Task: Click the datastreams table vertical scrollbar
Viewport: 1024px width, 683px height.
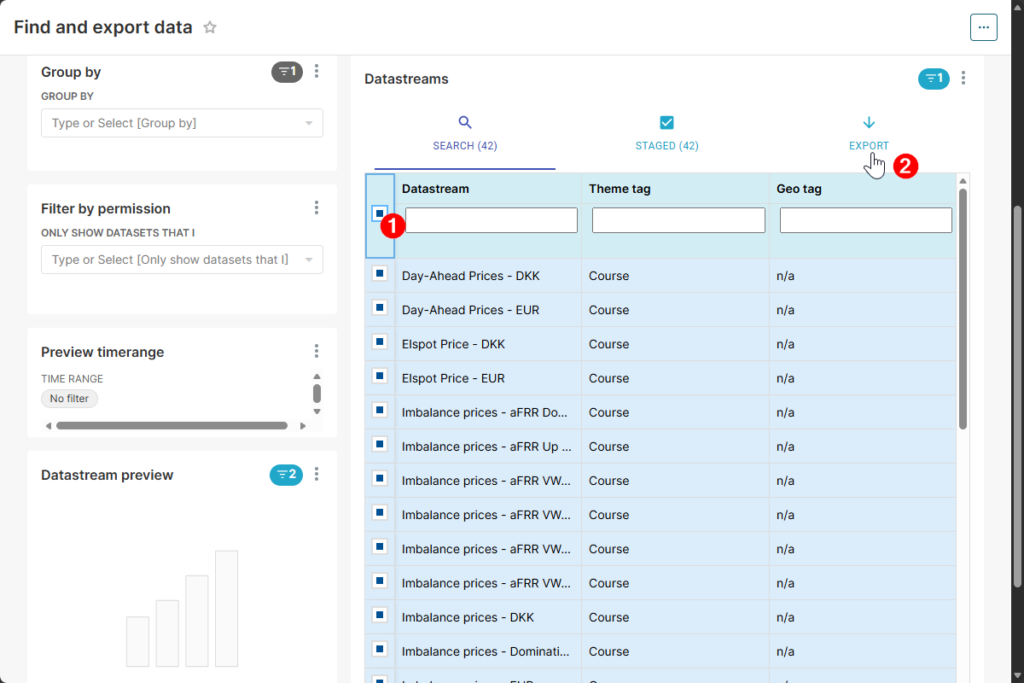Action: [x=963, y=309]
